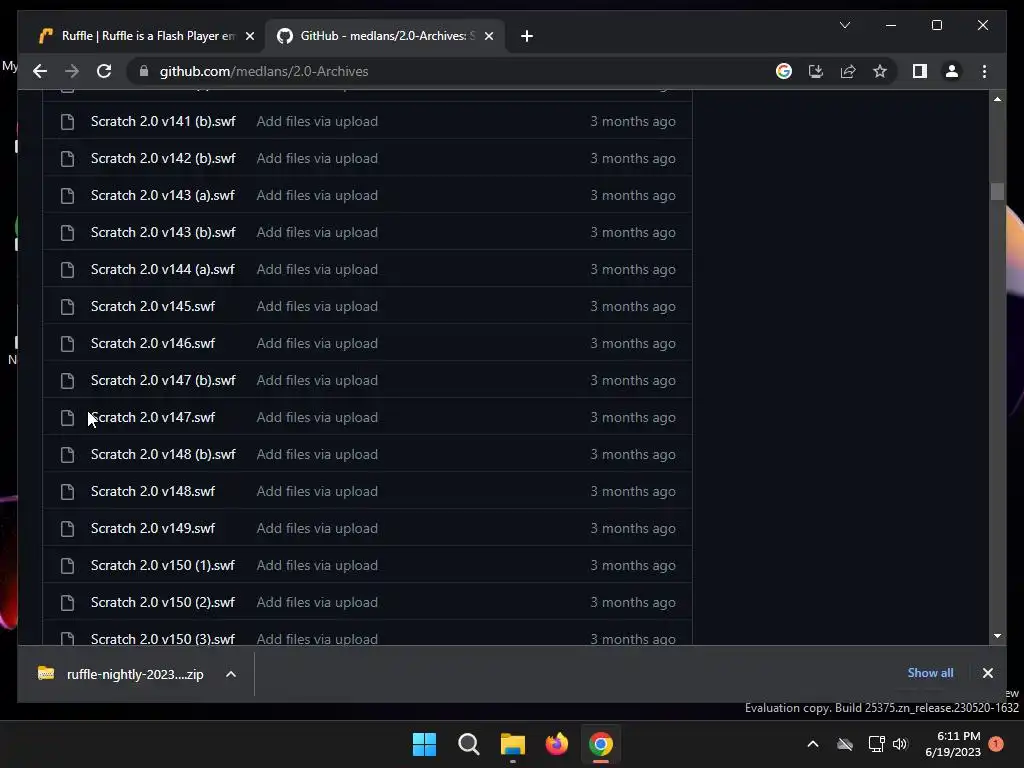
Task: Open a new browser tab
Action: click(527, 36)
